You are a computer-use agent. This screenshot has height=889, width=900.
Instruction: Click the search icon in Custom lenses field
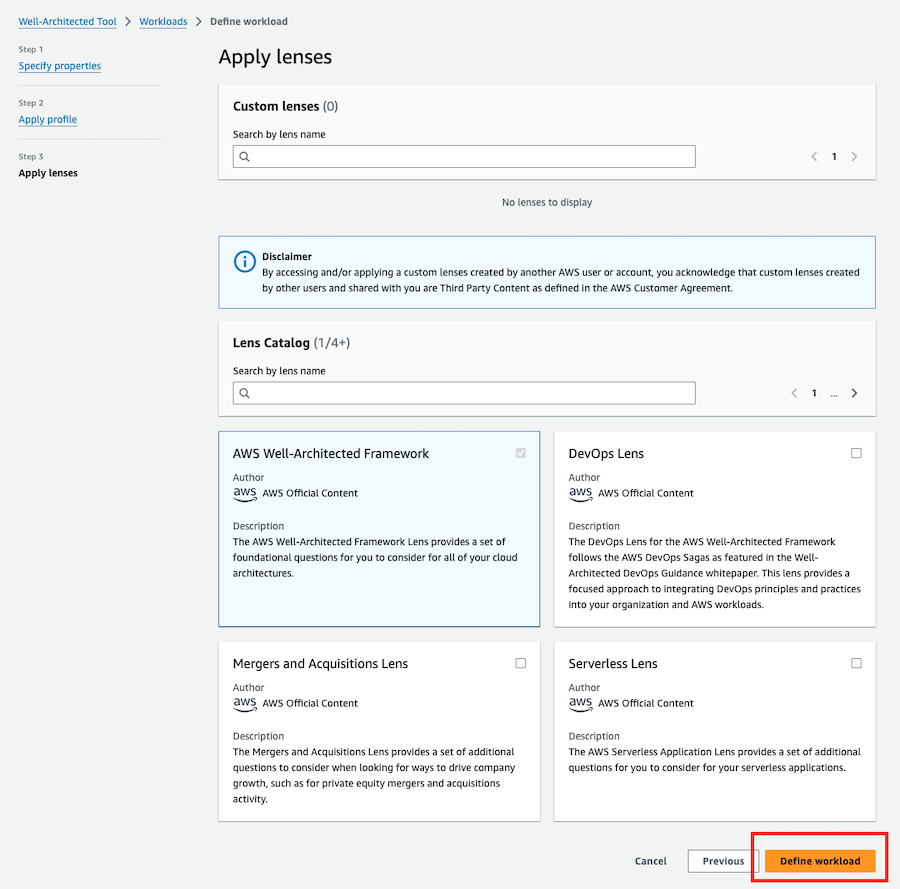245,157
